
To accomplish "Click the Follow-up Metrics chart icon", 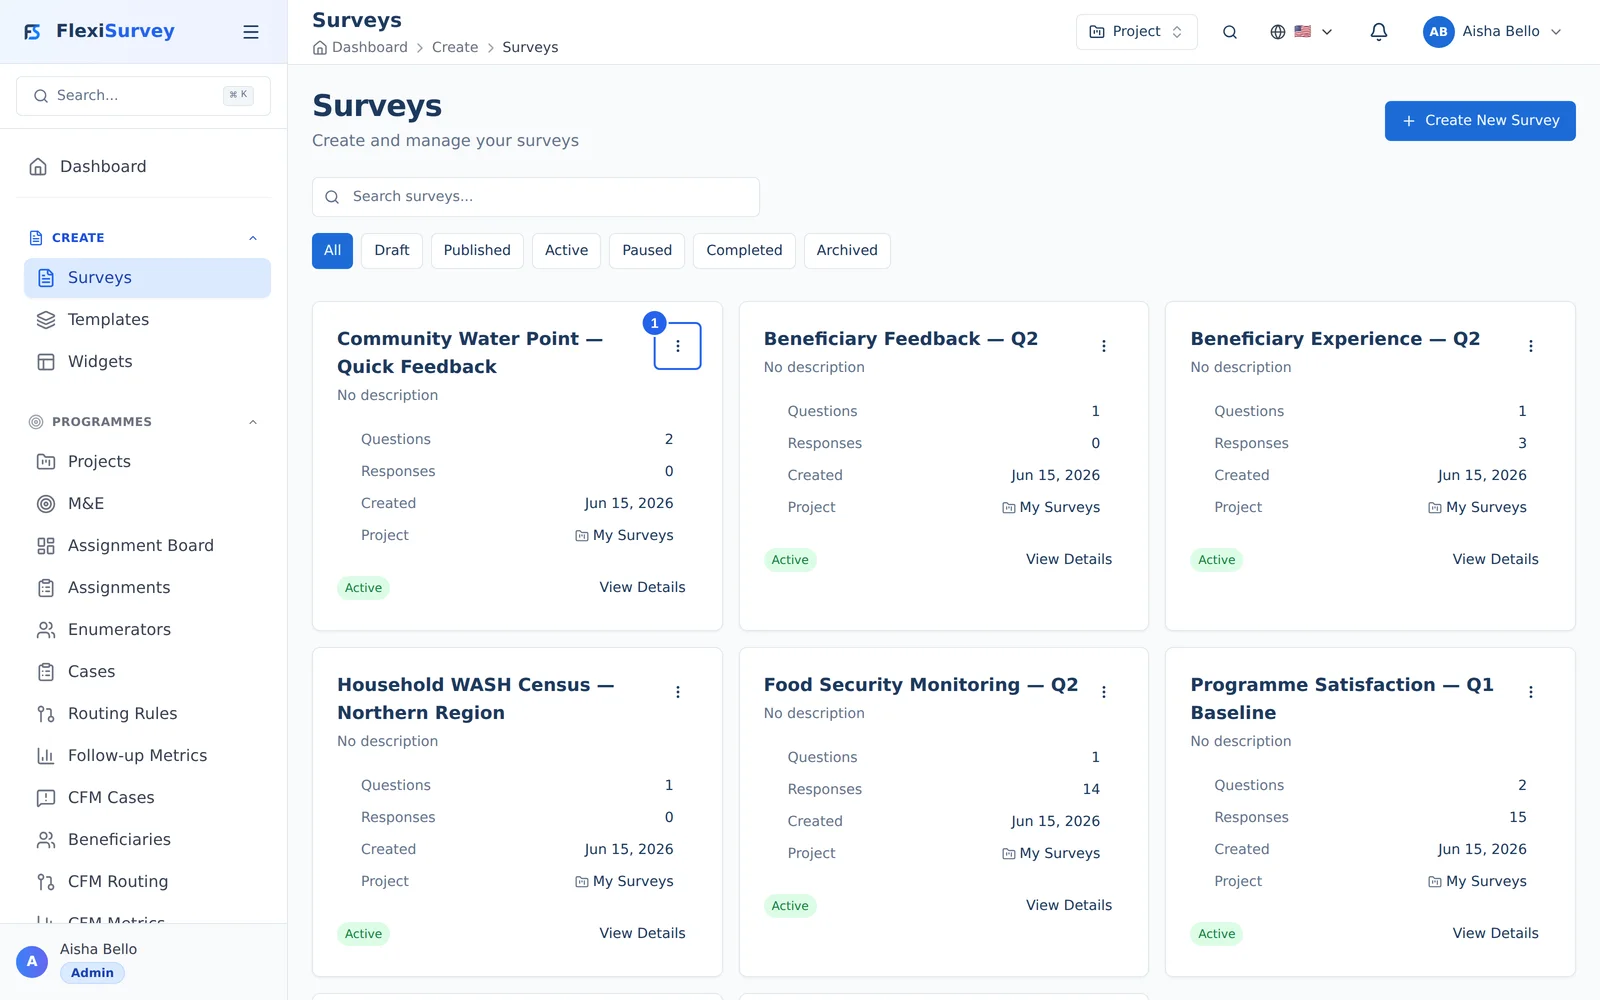I will [x=46, y=756].
